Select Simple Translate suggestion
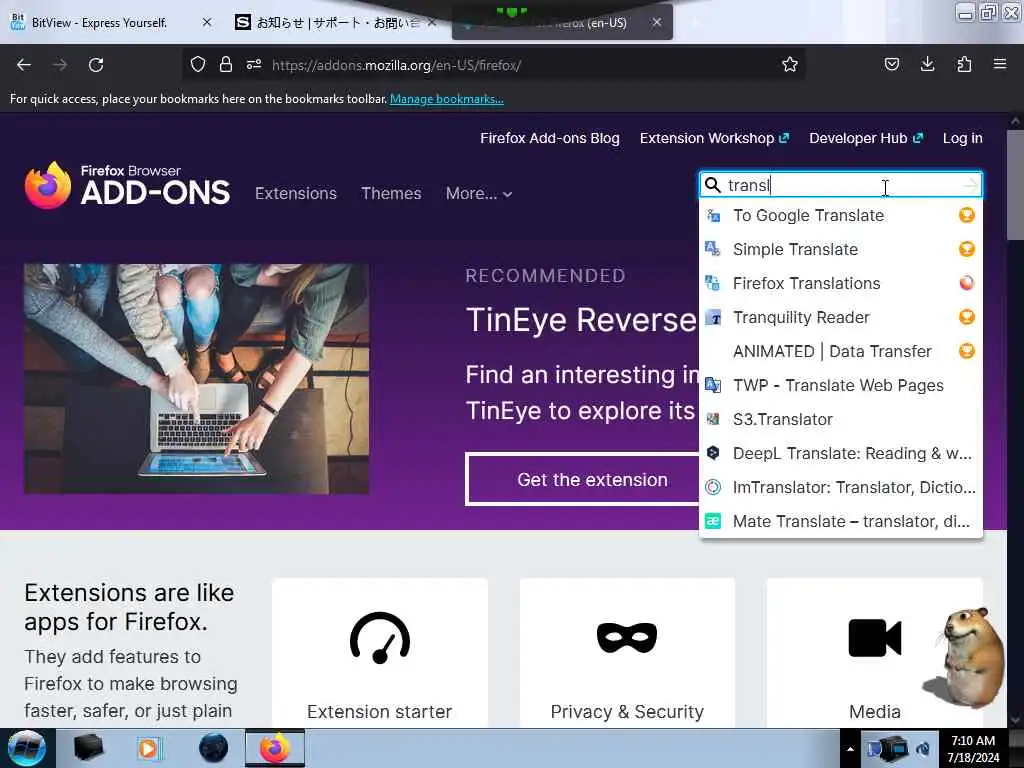Viewport: 1024px width, 768px height. (840, 249)
